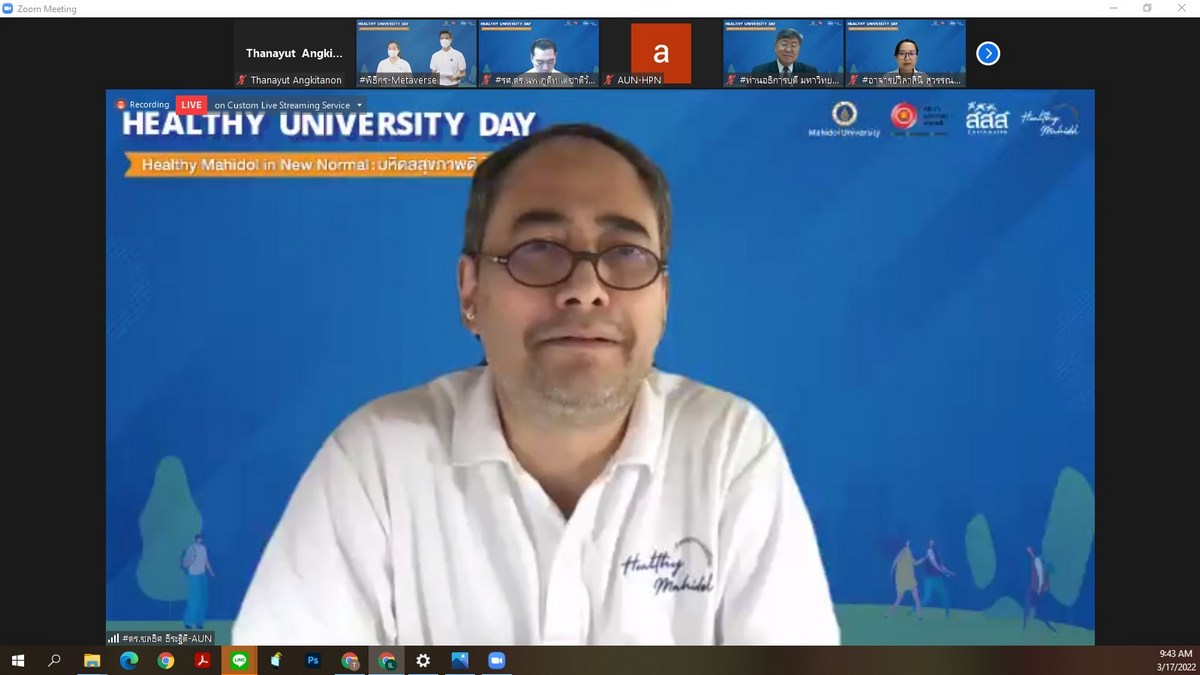Click the red Recording indicator icon
Screen dimensions: 1200x675
pos(121,105)
